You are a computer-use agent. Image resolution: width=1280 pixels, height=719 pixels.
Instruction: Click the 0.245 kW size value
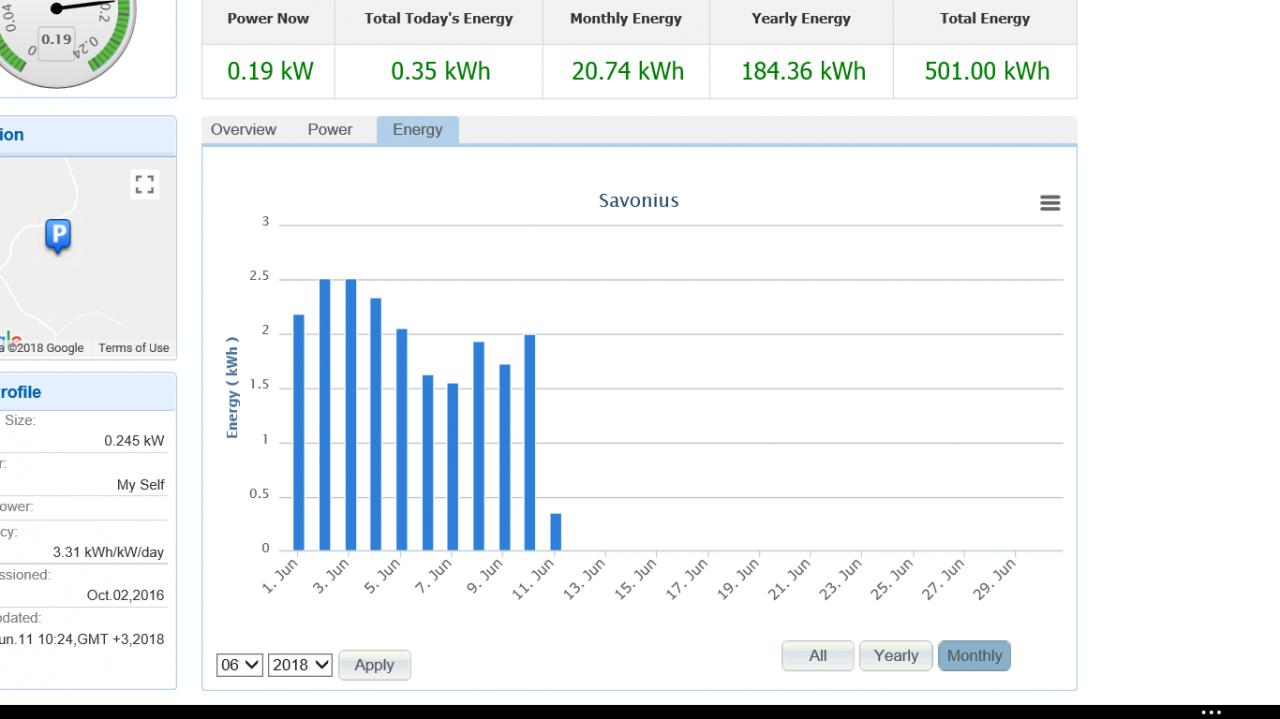(x=134, y=441)
